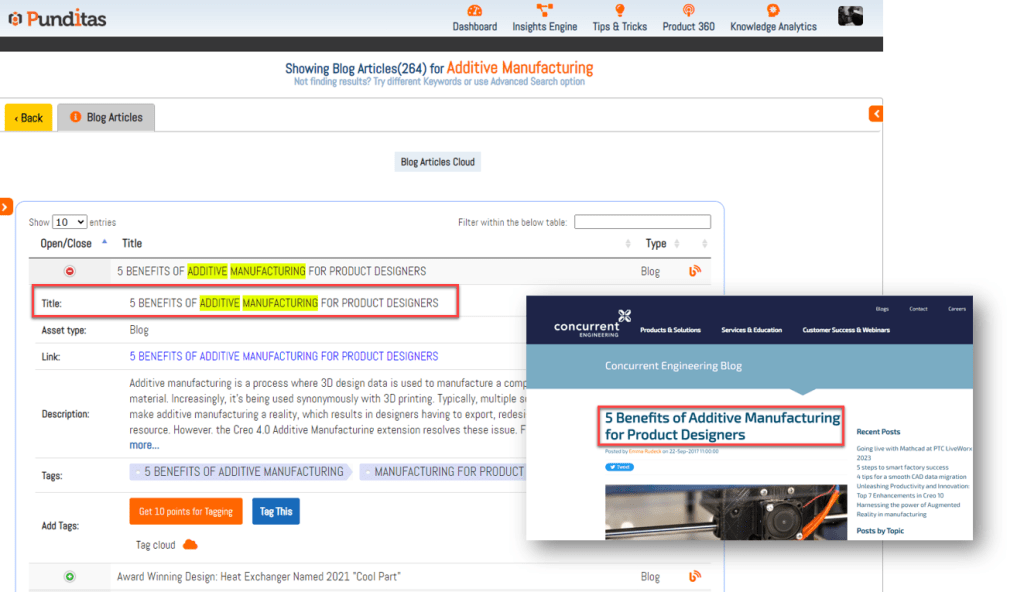Open the Product 360 icon
The image size is (1024, 592).
pos(688,11)
